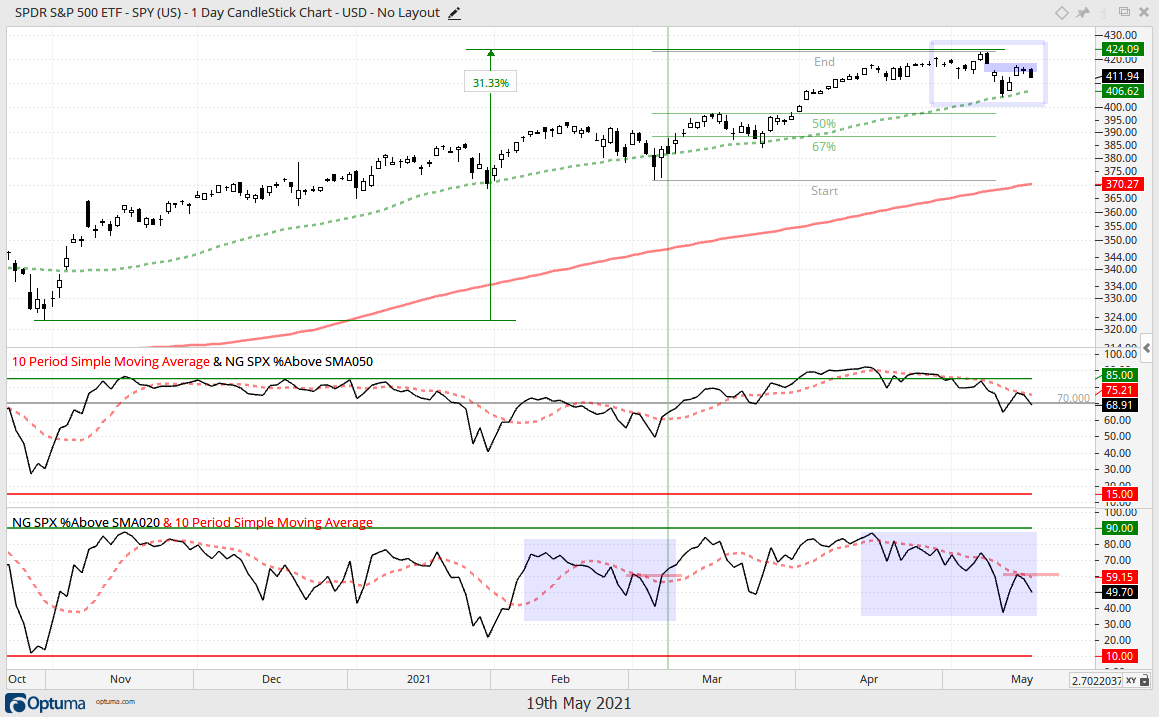Click the 75.21 red value tag

coord(1119,390)
